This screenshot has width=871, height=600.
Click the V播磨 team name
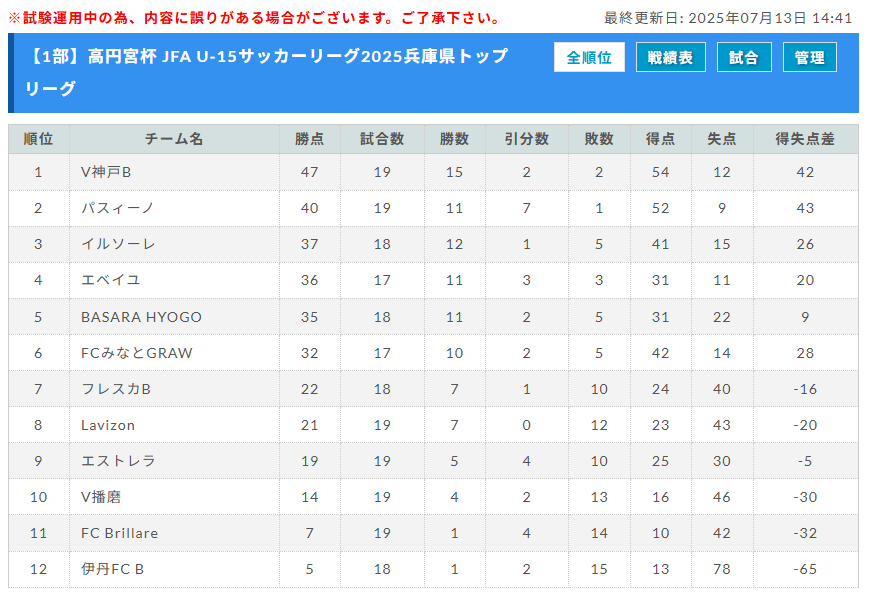(x=101, y=497)
